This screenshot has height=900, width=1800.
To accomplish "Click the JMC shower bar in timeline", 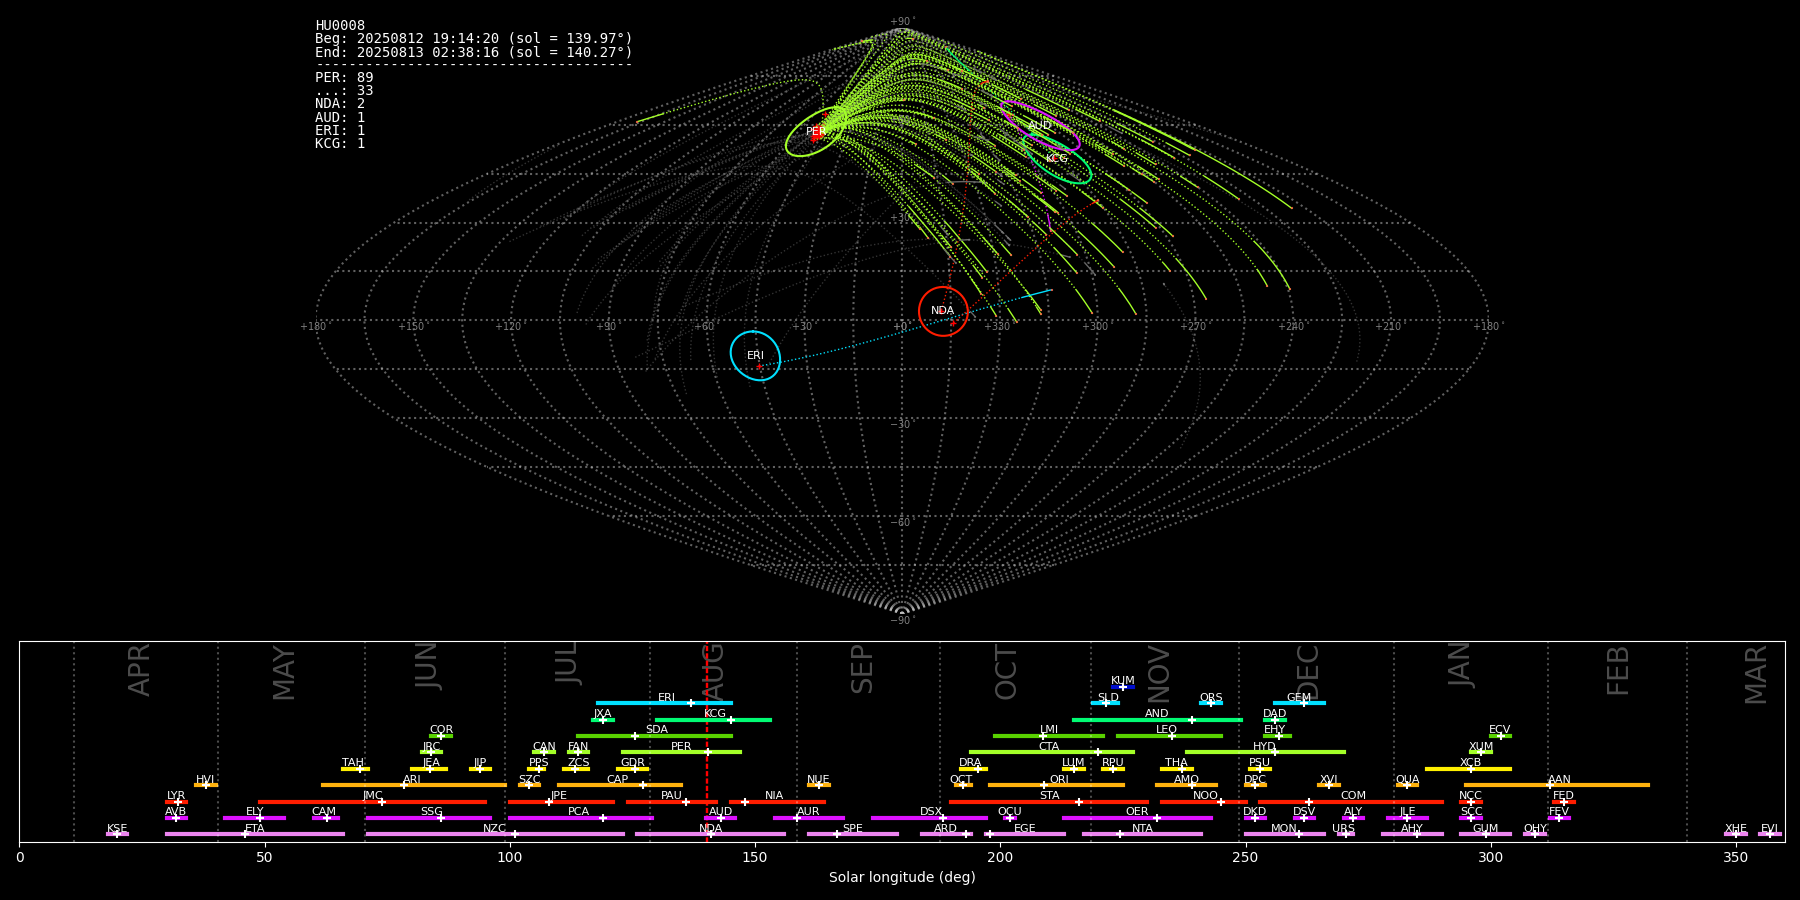I will pyautogui.click(x=373, y=802).
